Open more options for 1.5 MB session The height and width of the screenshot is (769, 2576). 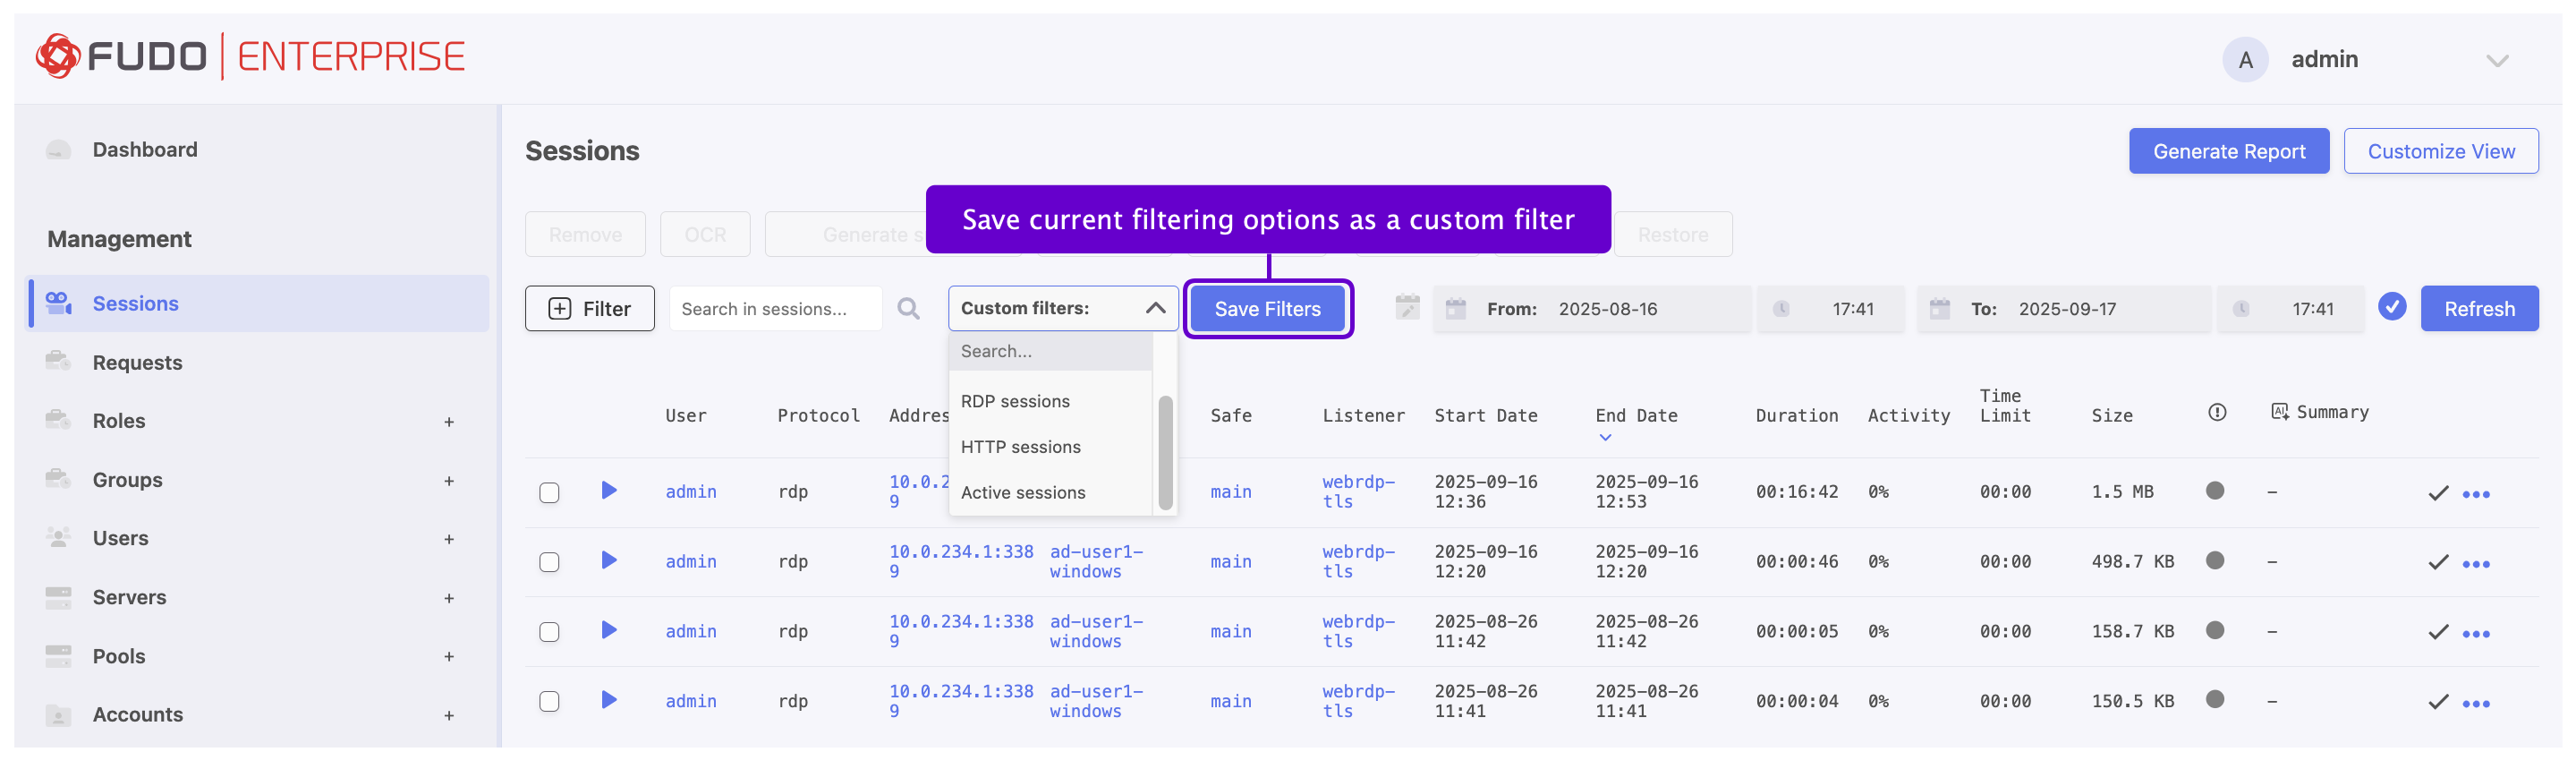click(x=2475, y=494)
